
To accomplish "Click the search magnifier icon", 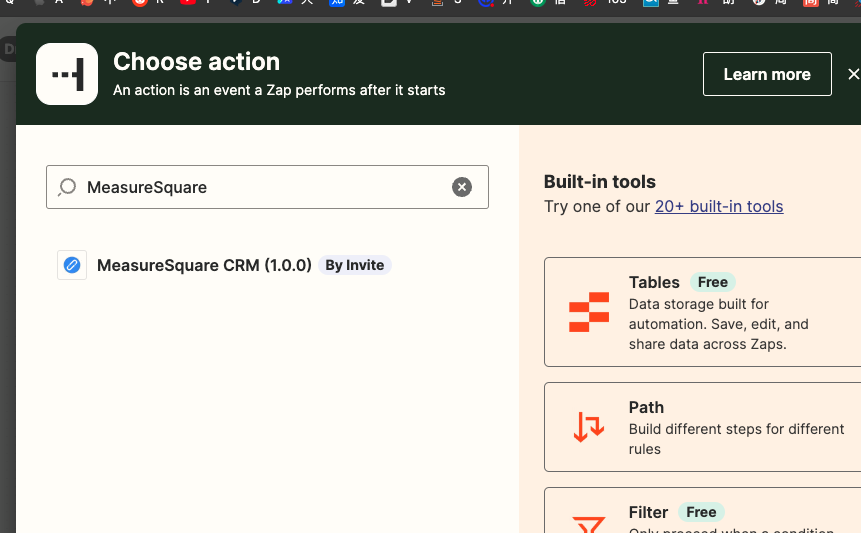I will coord(67,187).
